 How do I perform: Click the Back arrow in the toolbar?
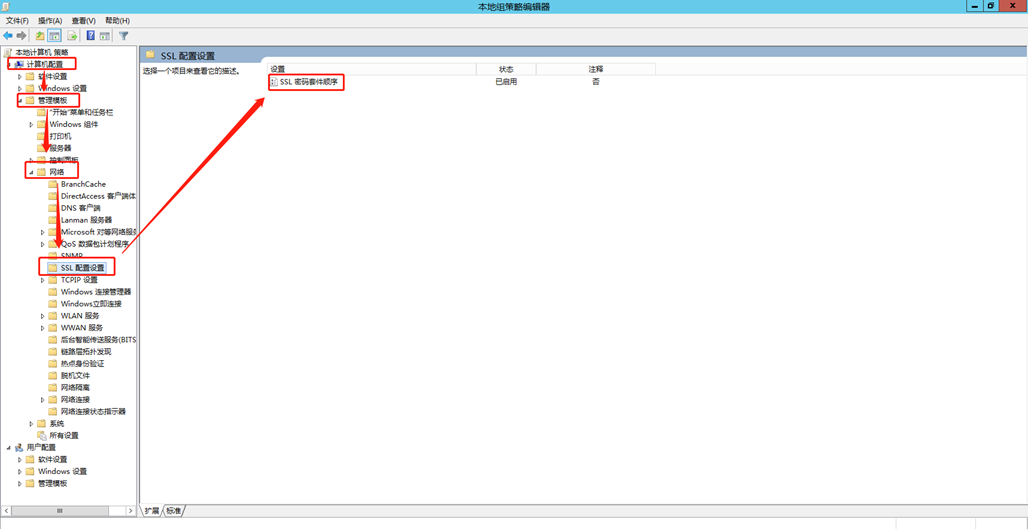[x=8, y=35]
